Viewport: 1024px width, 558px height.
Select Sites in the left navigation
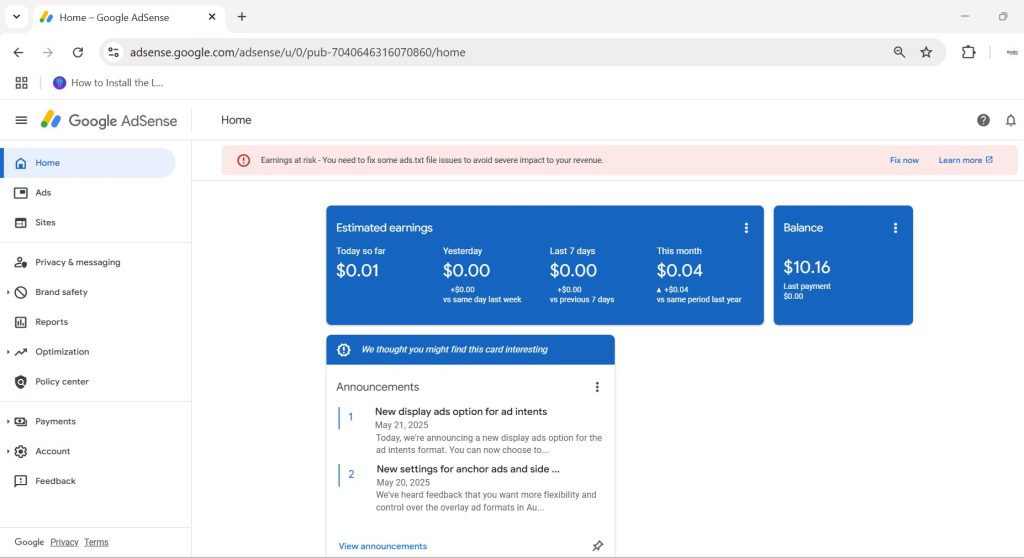[x=45, y=222]
